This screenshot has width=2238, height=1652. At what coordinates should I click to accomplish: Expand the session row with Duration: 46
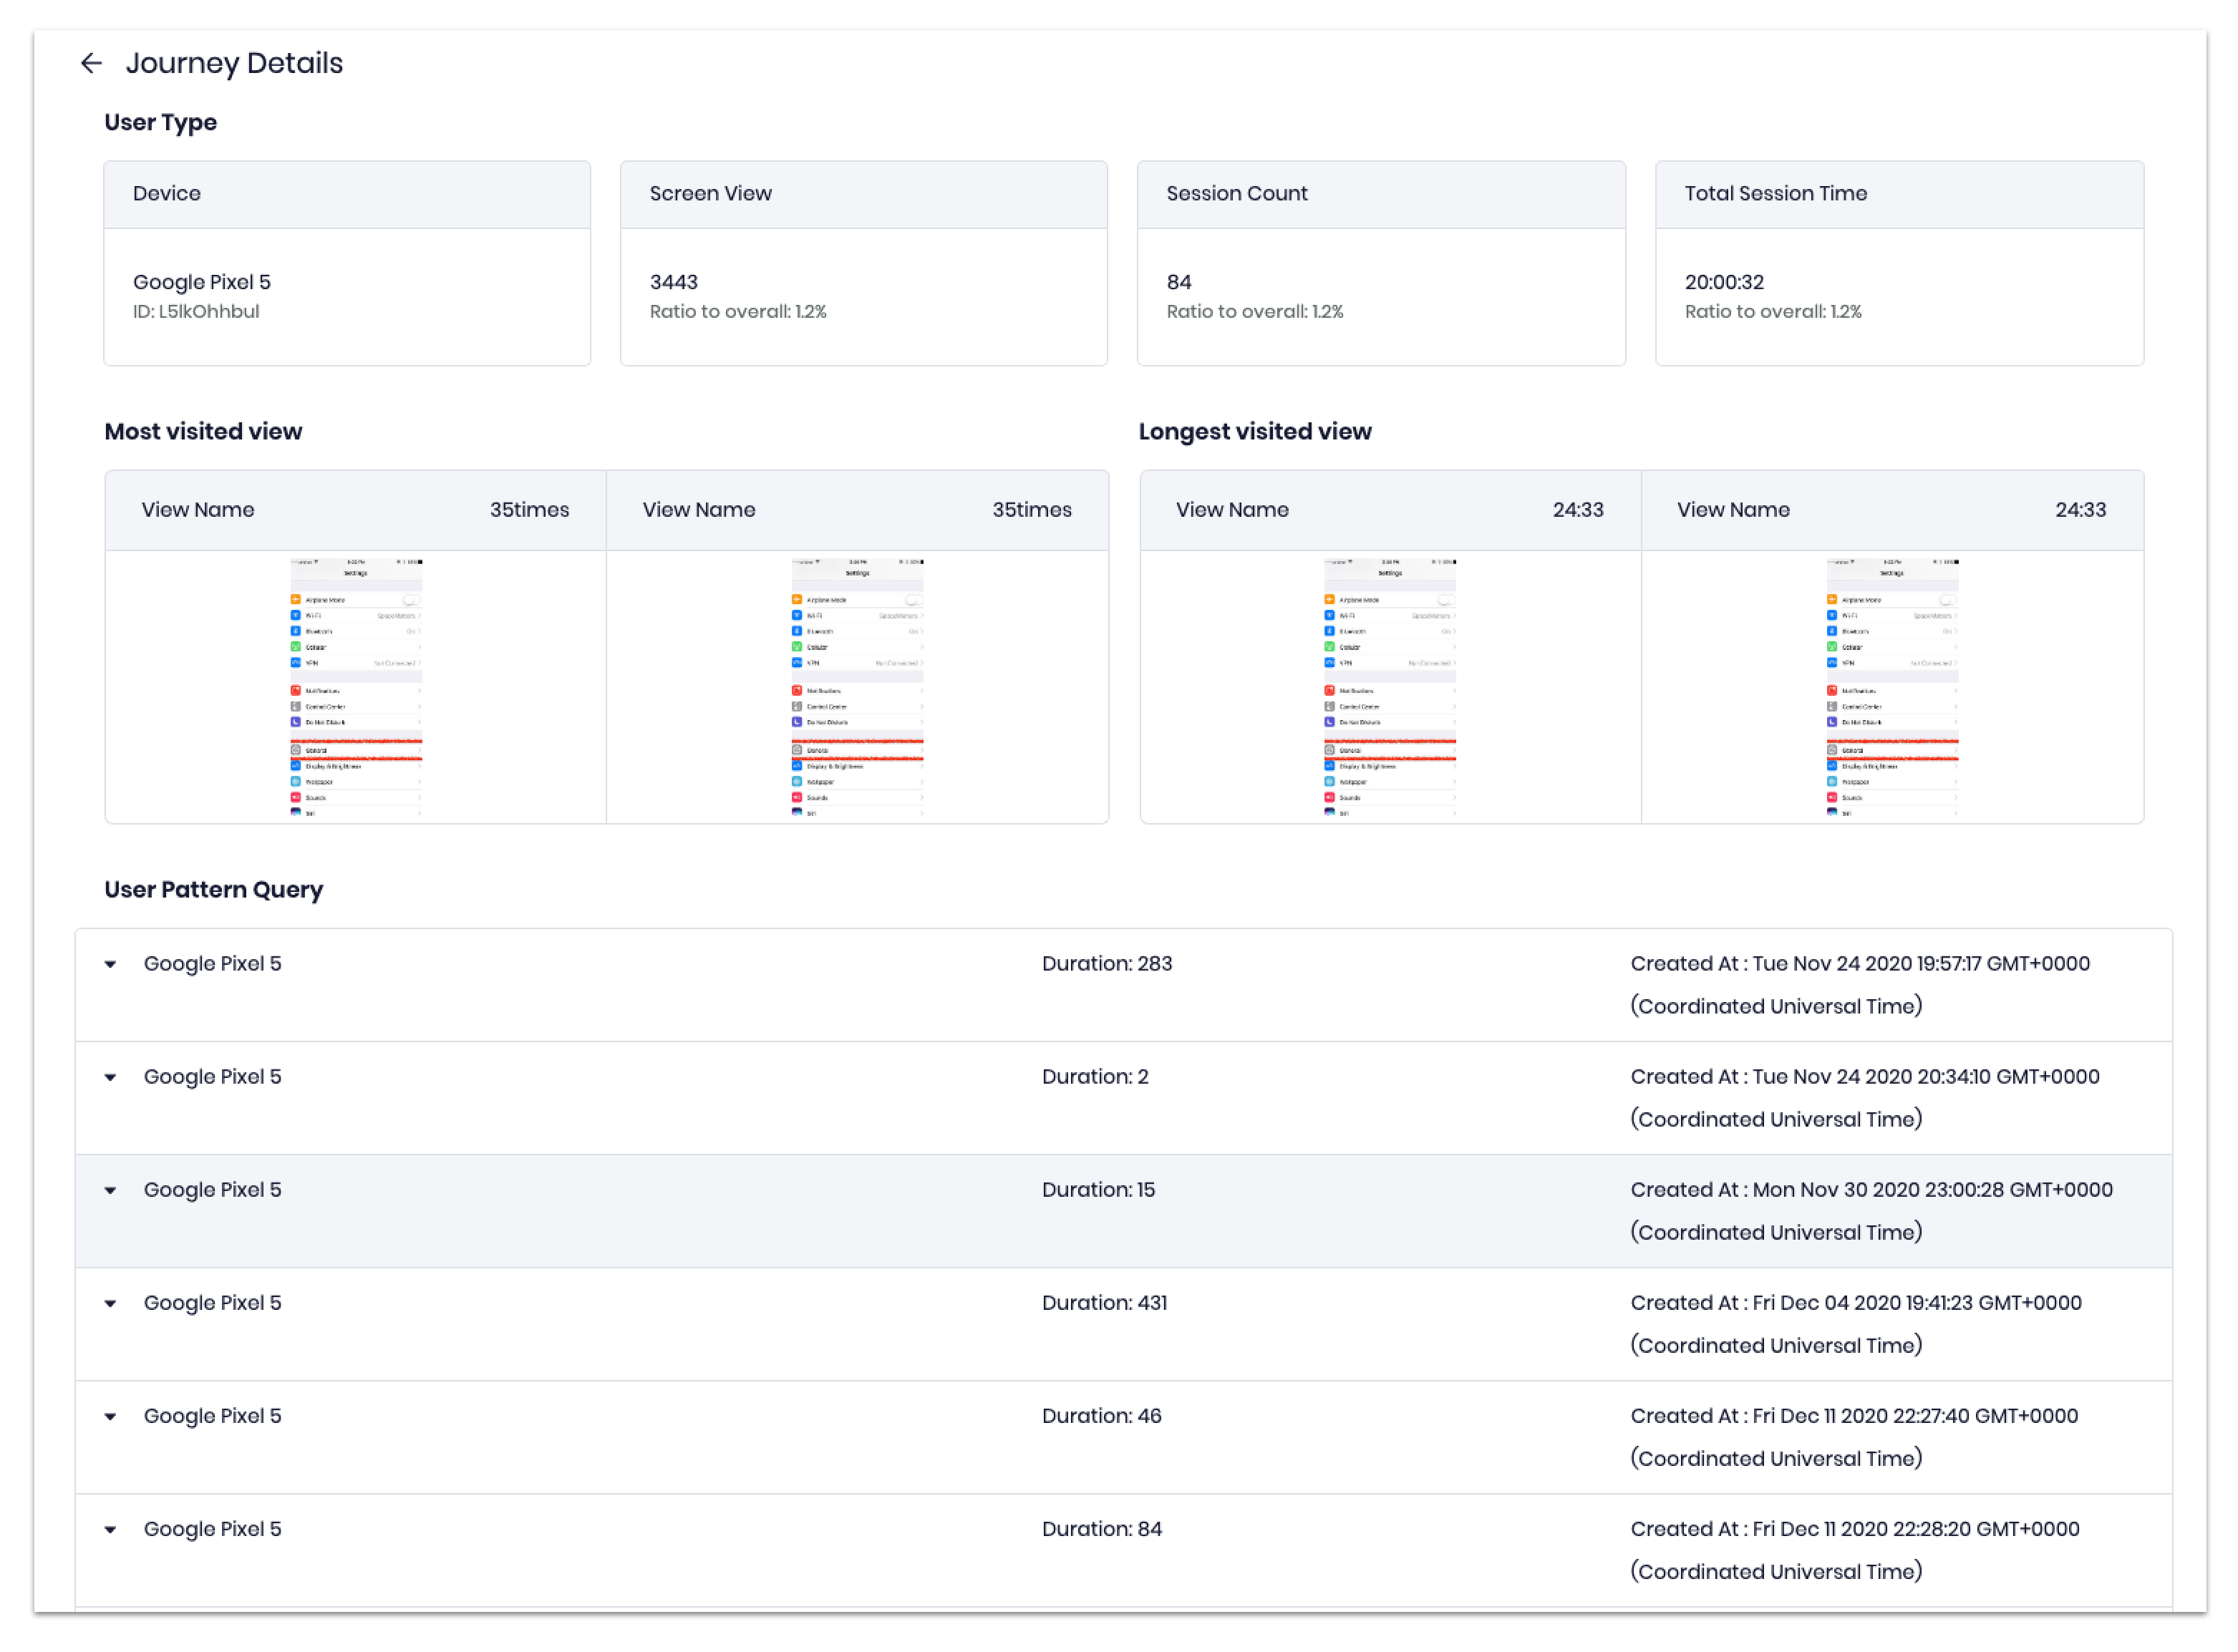pyautogui.click(x=111, y=1416)
